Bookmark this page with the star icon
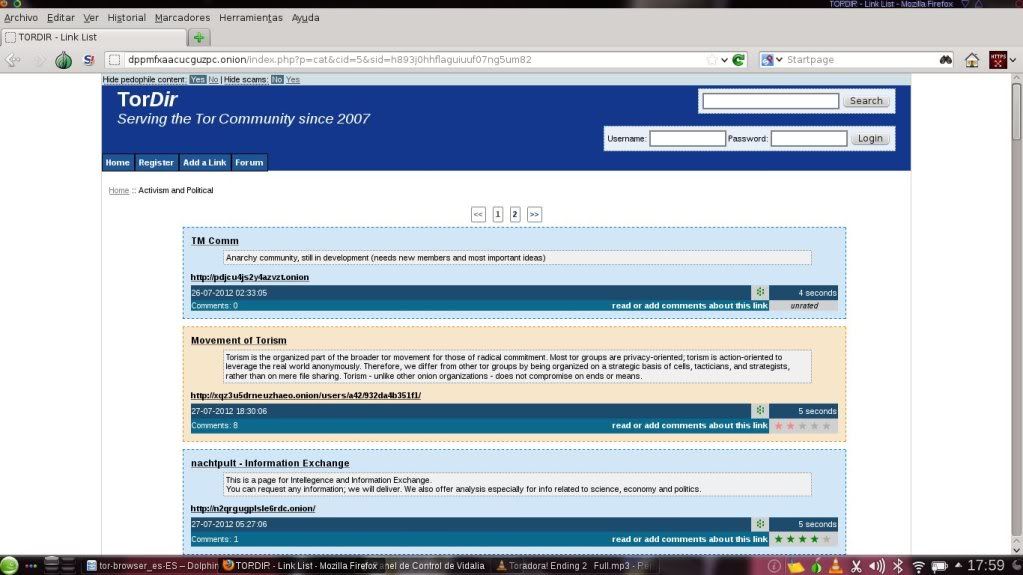 [x=711, y=59]
